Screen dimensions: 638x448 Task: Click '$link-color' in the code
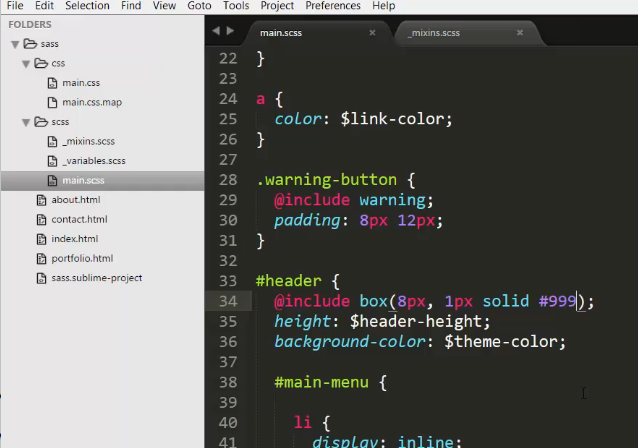pyautogui.click(x=392, y=119)
